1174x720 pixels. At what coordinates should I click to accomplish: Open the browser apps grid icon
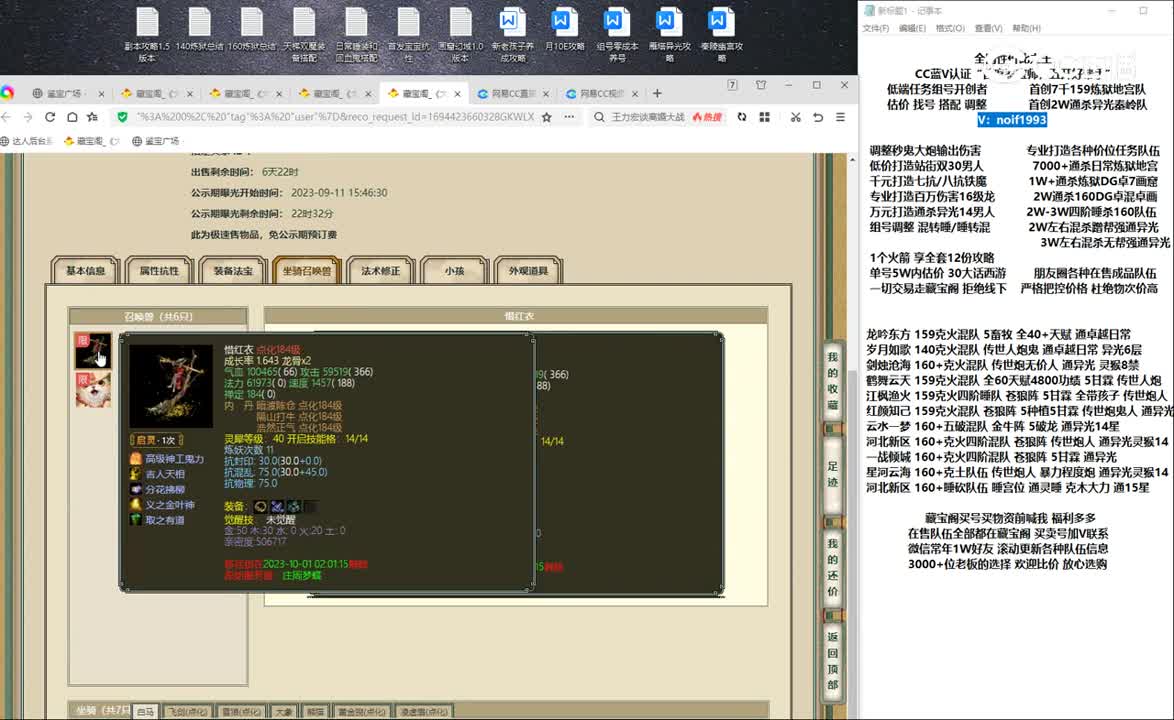pyautogui.click(x=764, y=118)
